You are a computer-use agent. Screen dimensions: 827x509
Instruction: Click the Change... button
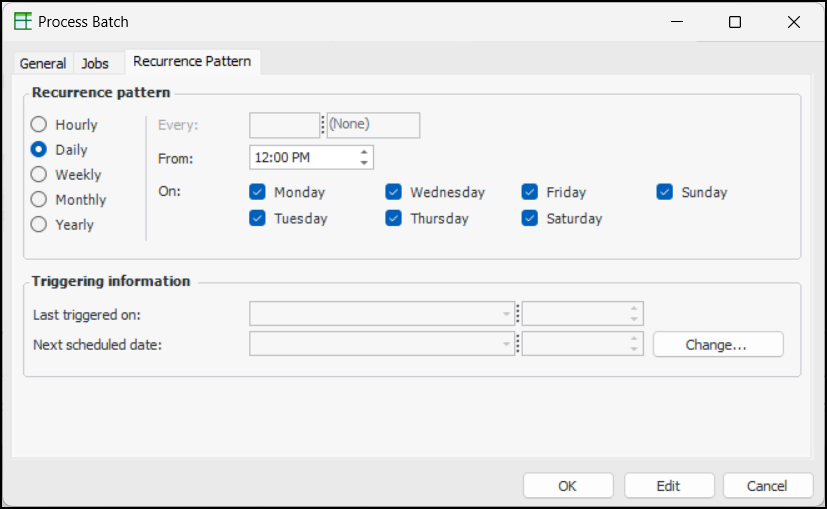point(717,344)
